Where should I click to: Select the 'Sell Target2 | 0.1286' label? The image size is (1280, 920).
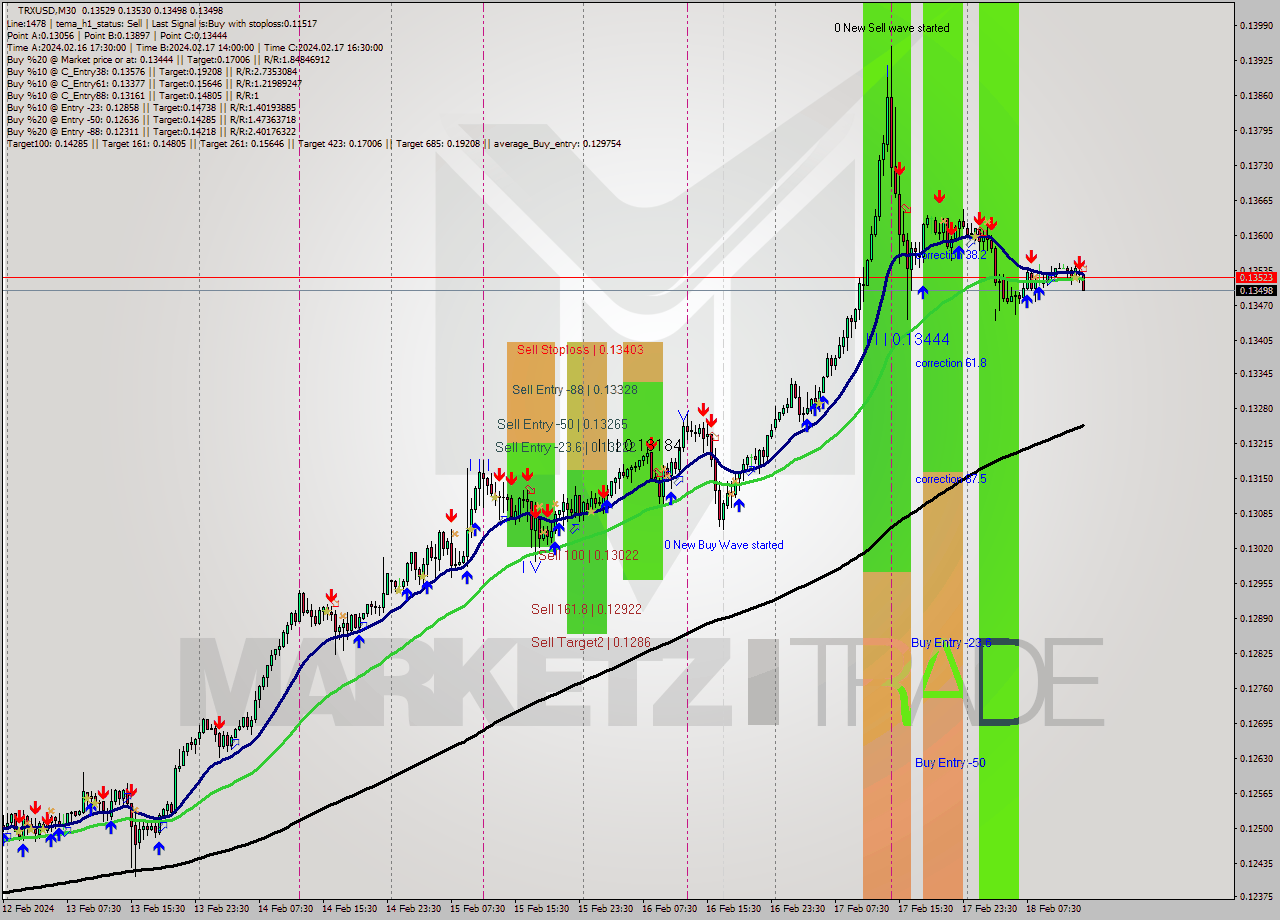pos(591,642)
